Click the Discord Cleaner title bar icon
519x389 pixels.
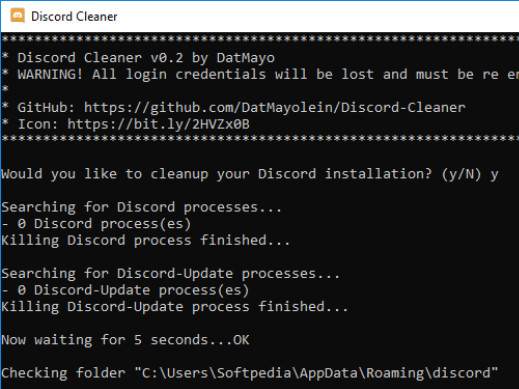pyautogui.click(x=17, y=16)
